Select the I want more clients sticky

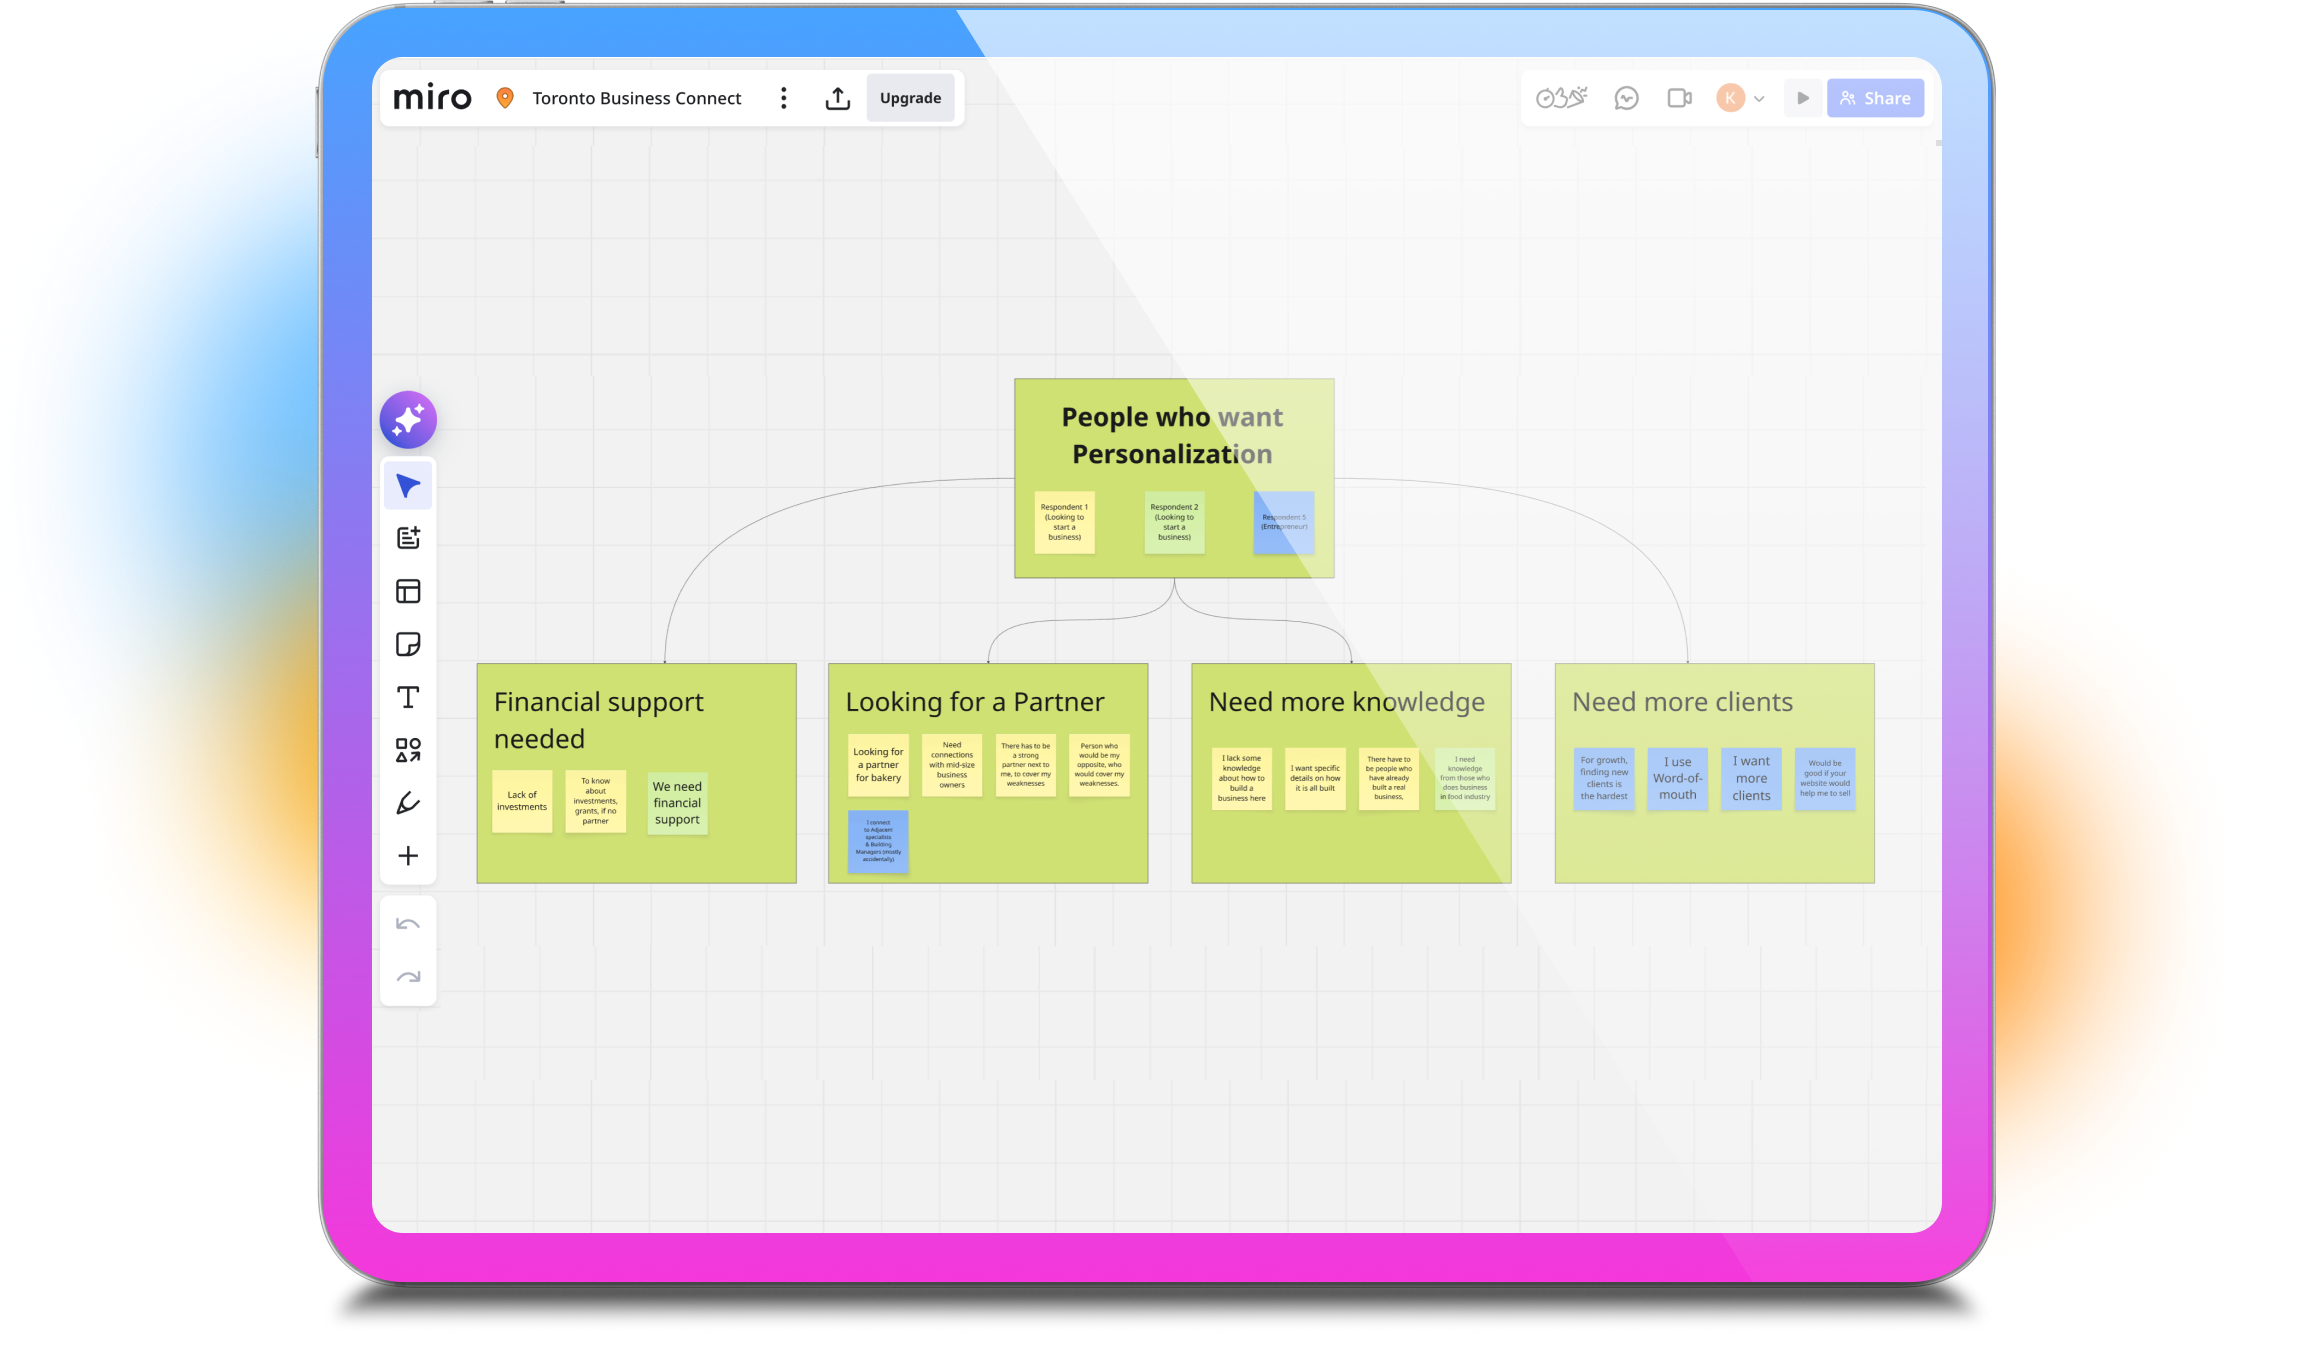point(1751,778)
